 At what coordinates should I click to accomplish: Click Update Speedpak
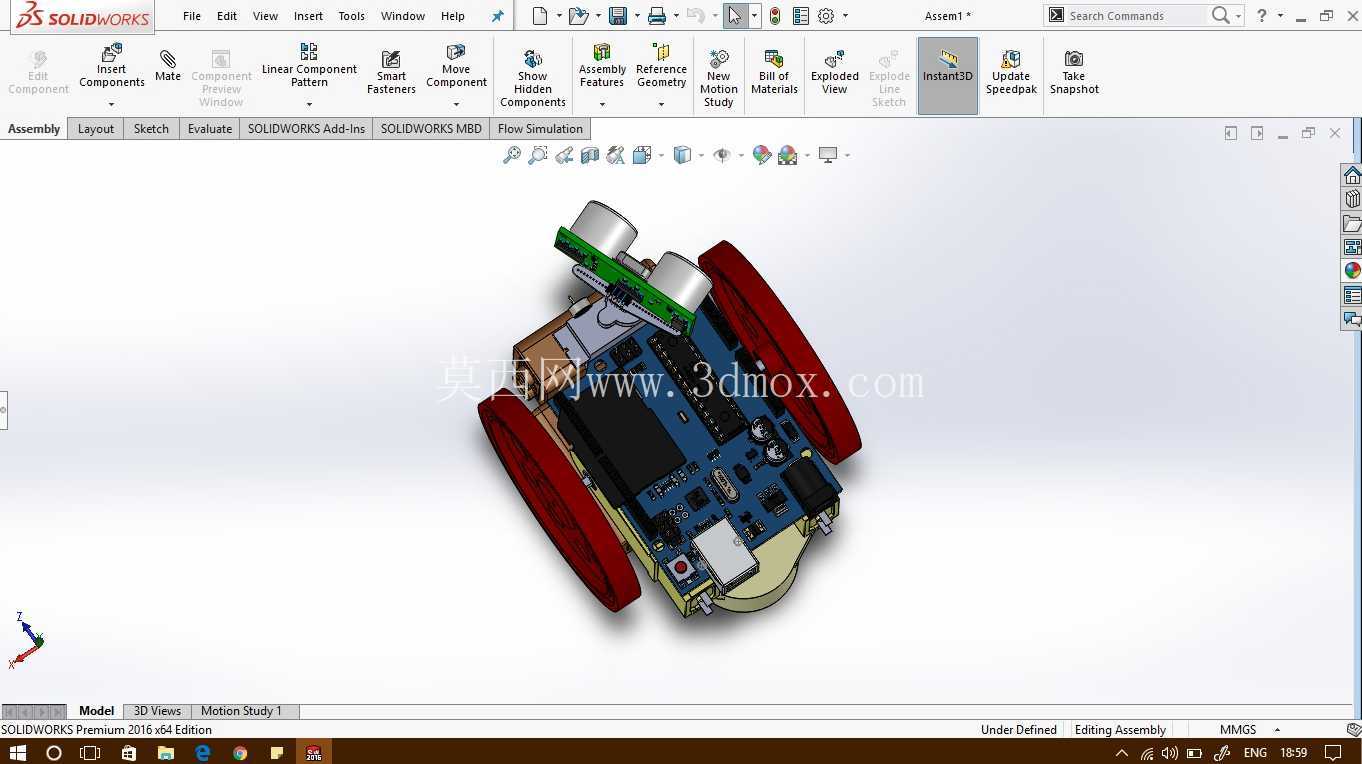(x=1011, y=72)
